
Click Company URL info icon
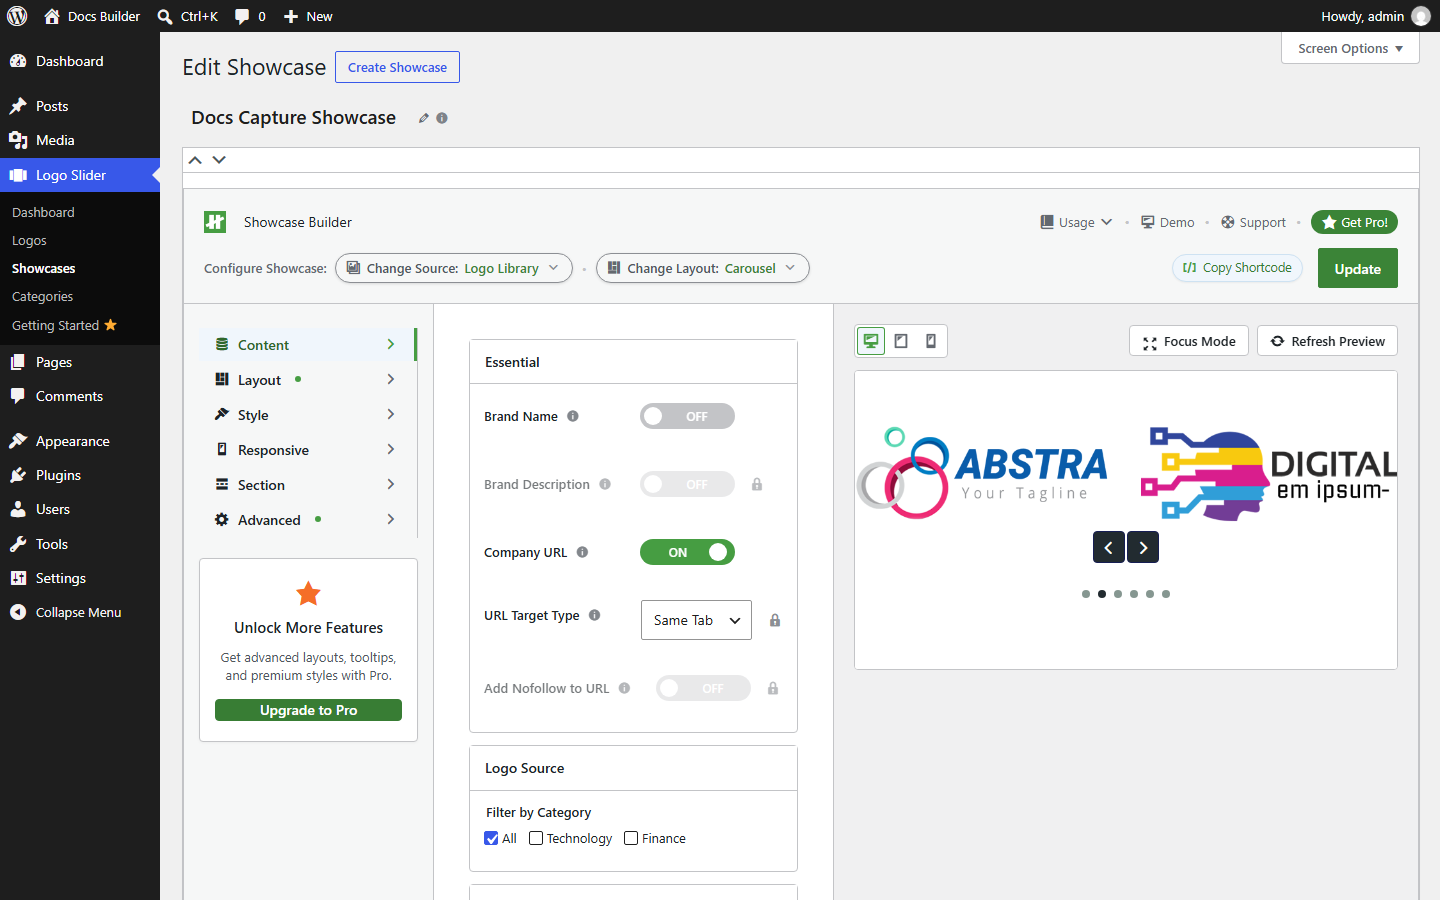582,552
